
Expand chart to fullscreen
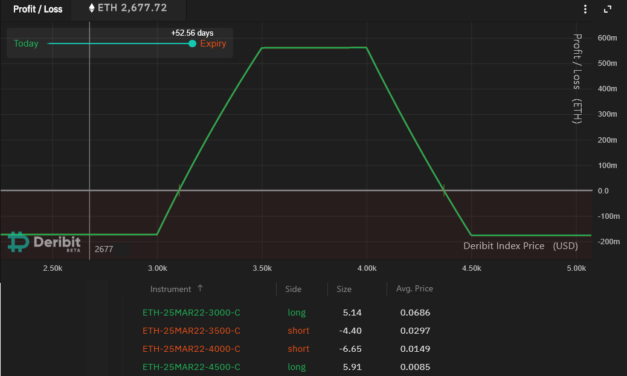click(x=607, y=9)
